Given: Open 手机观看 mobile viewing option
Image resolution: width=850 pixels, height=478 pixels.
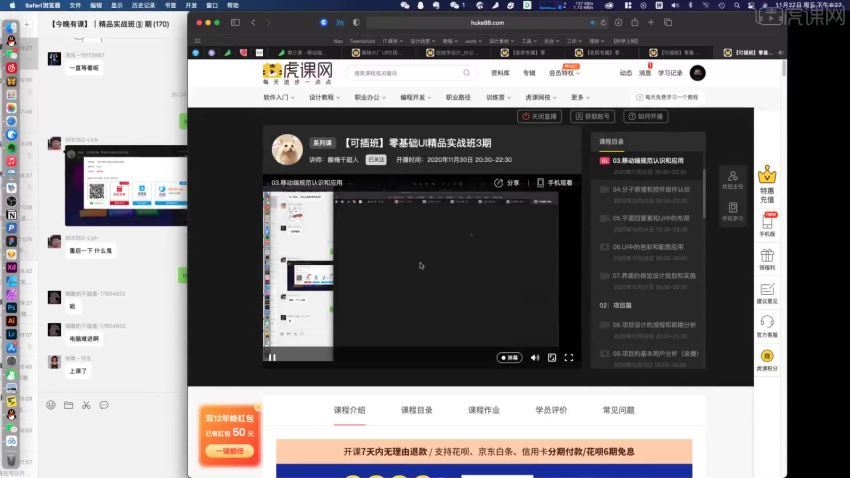Looking at the screenshot, I should (554, 183).
